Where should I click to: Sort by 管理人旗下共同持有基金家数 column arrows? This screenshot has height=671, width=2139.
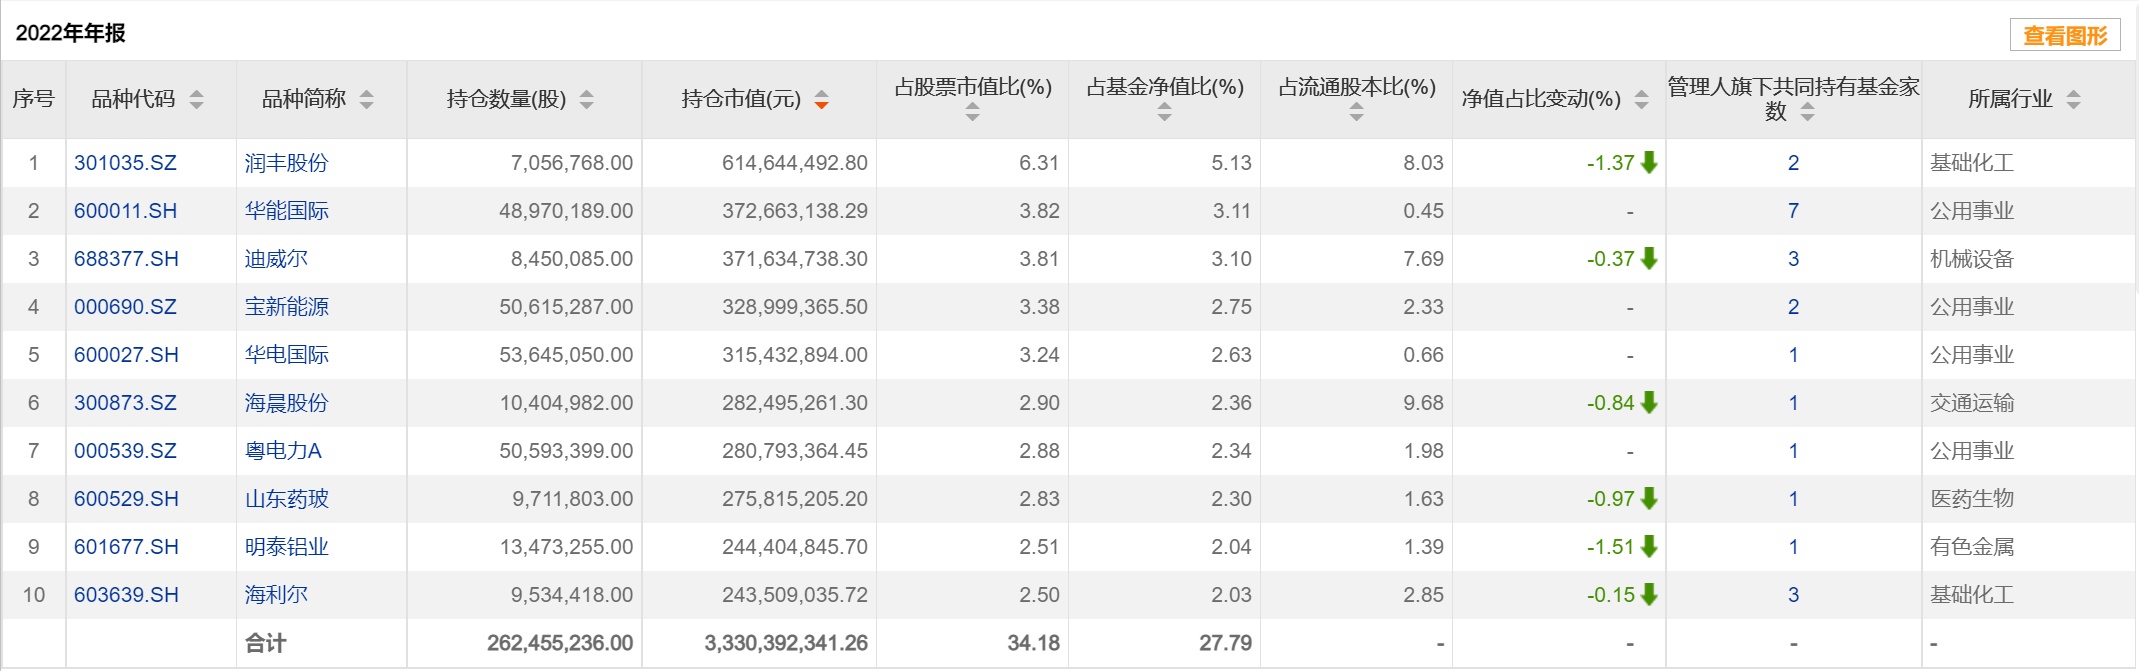point(1807,113)
